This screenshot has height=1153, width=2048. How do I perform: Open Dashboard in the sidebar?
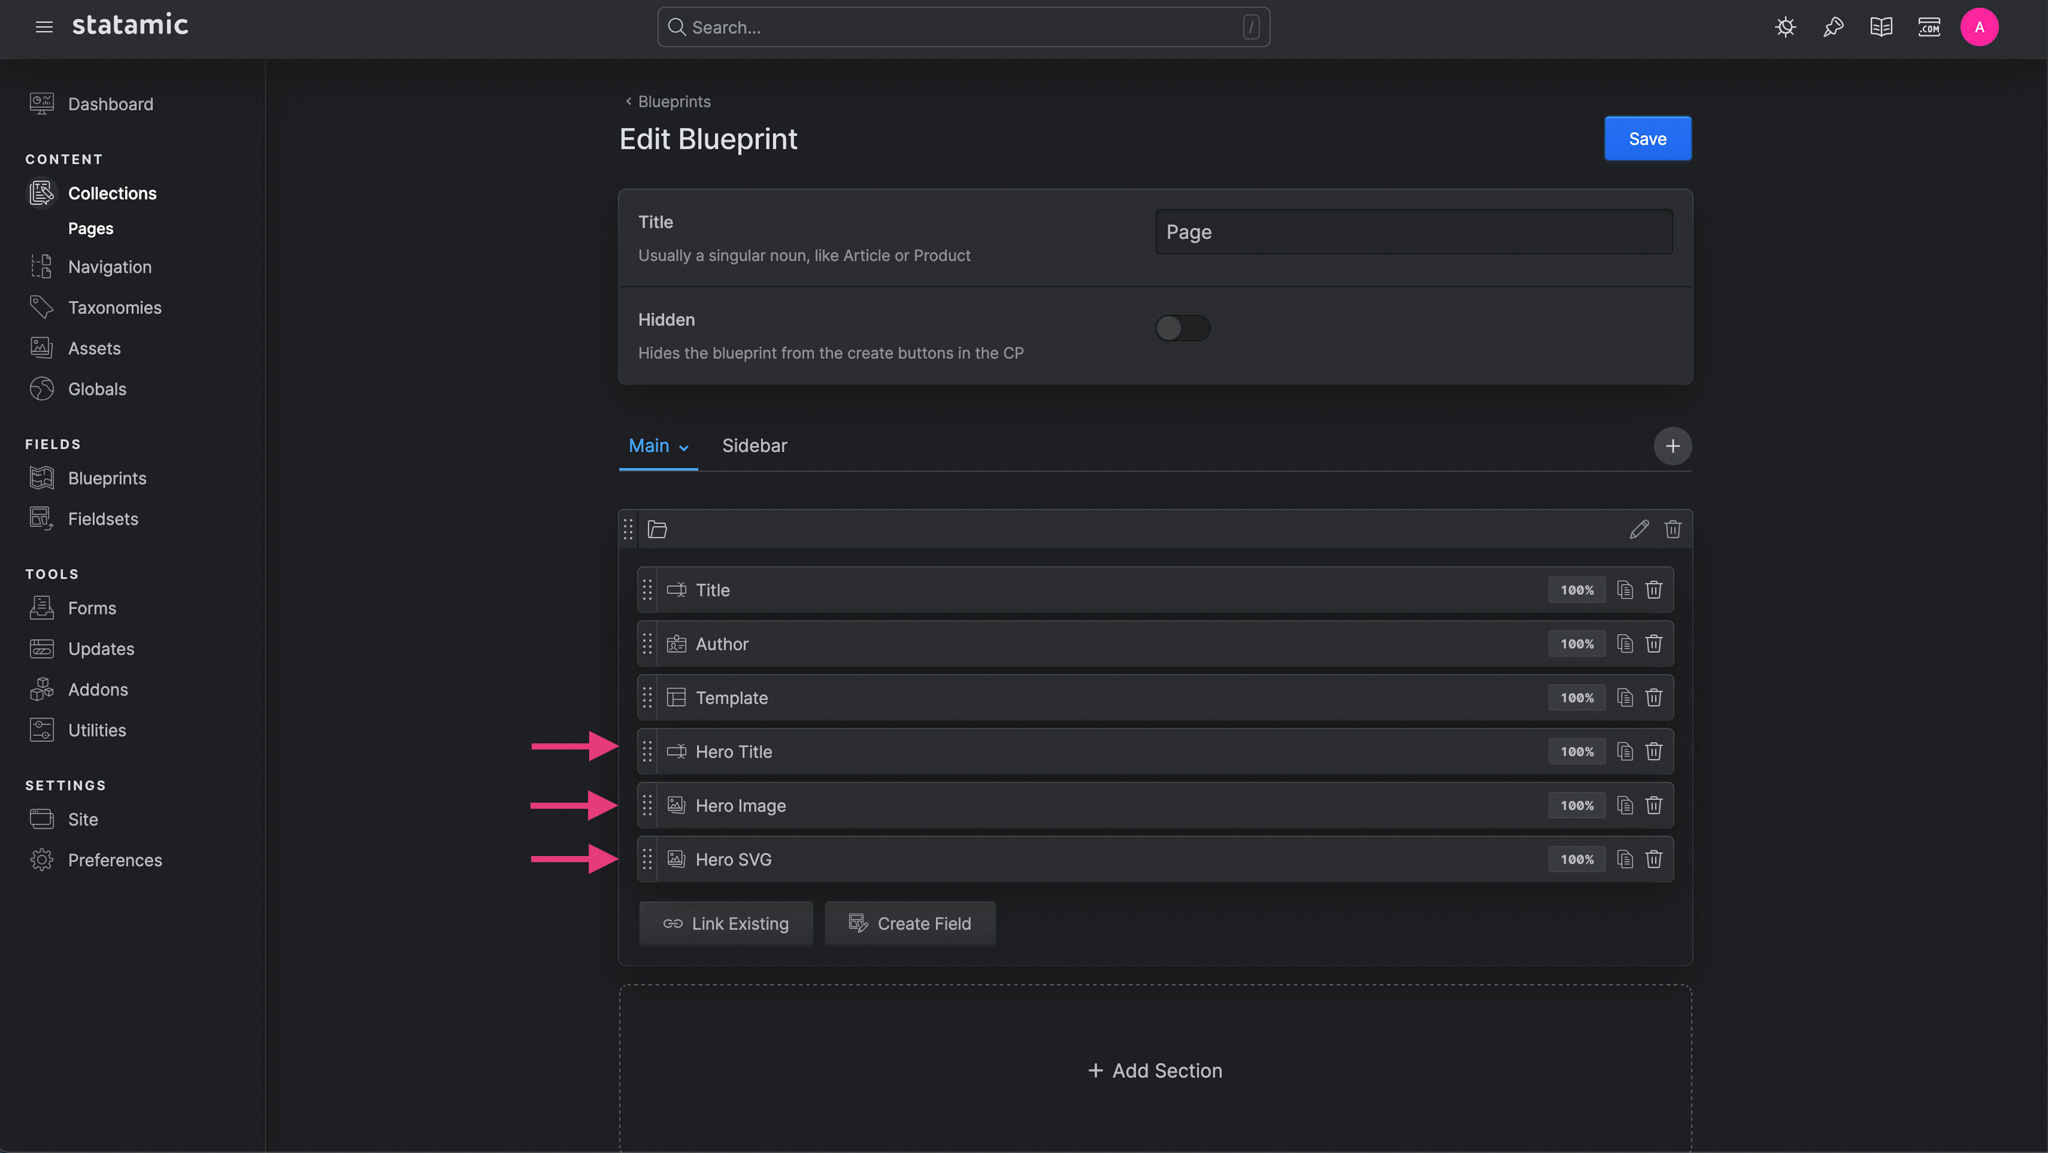[x=111, y=104]
